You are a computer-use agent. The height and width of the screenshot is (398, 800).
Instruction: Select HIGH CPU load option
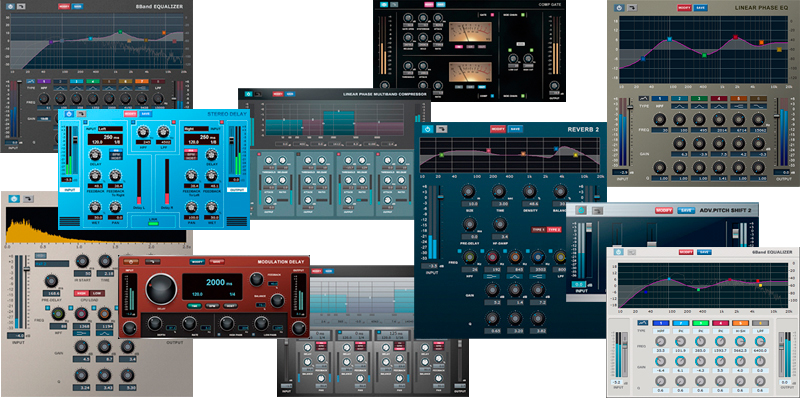pos(81,293)
